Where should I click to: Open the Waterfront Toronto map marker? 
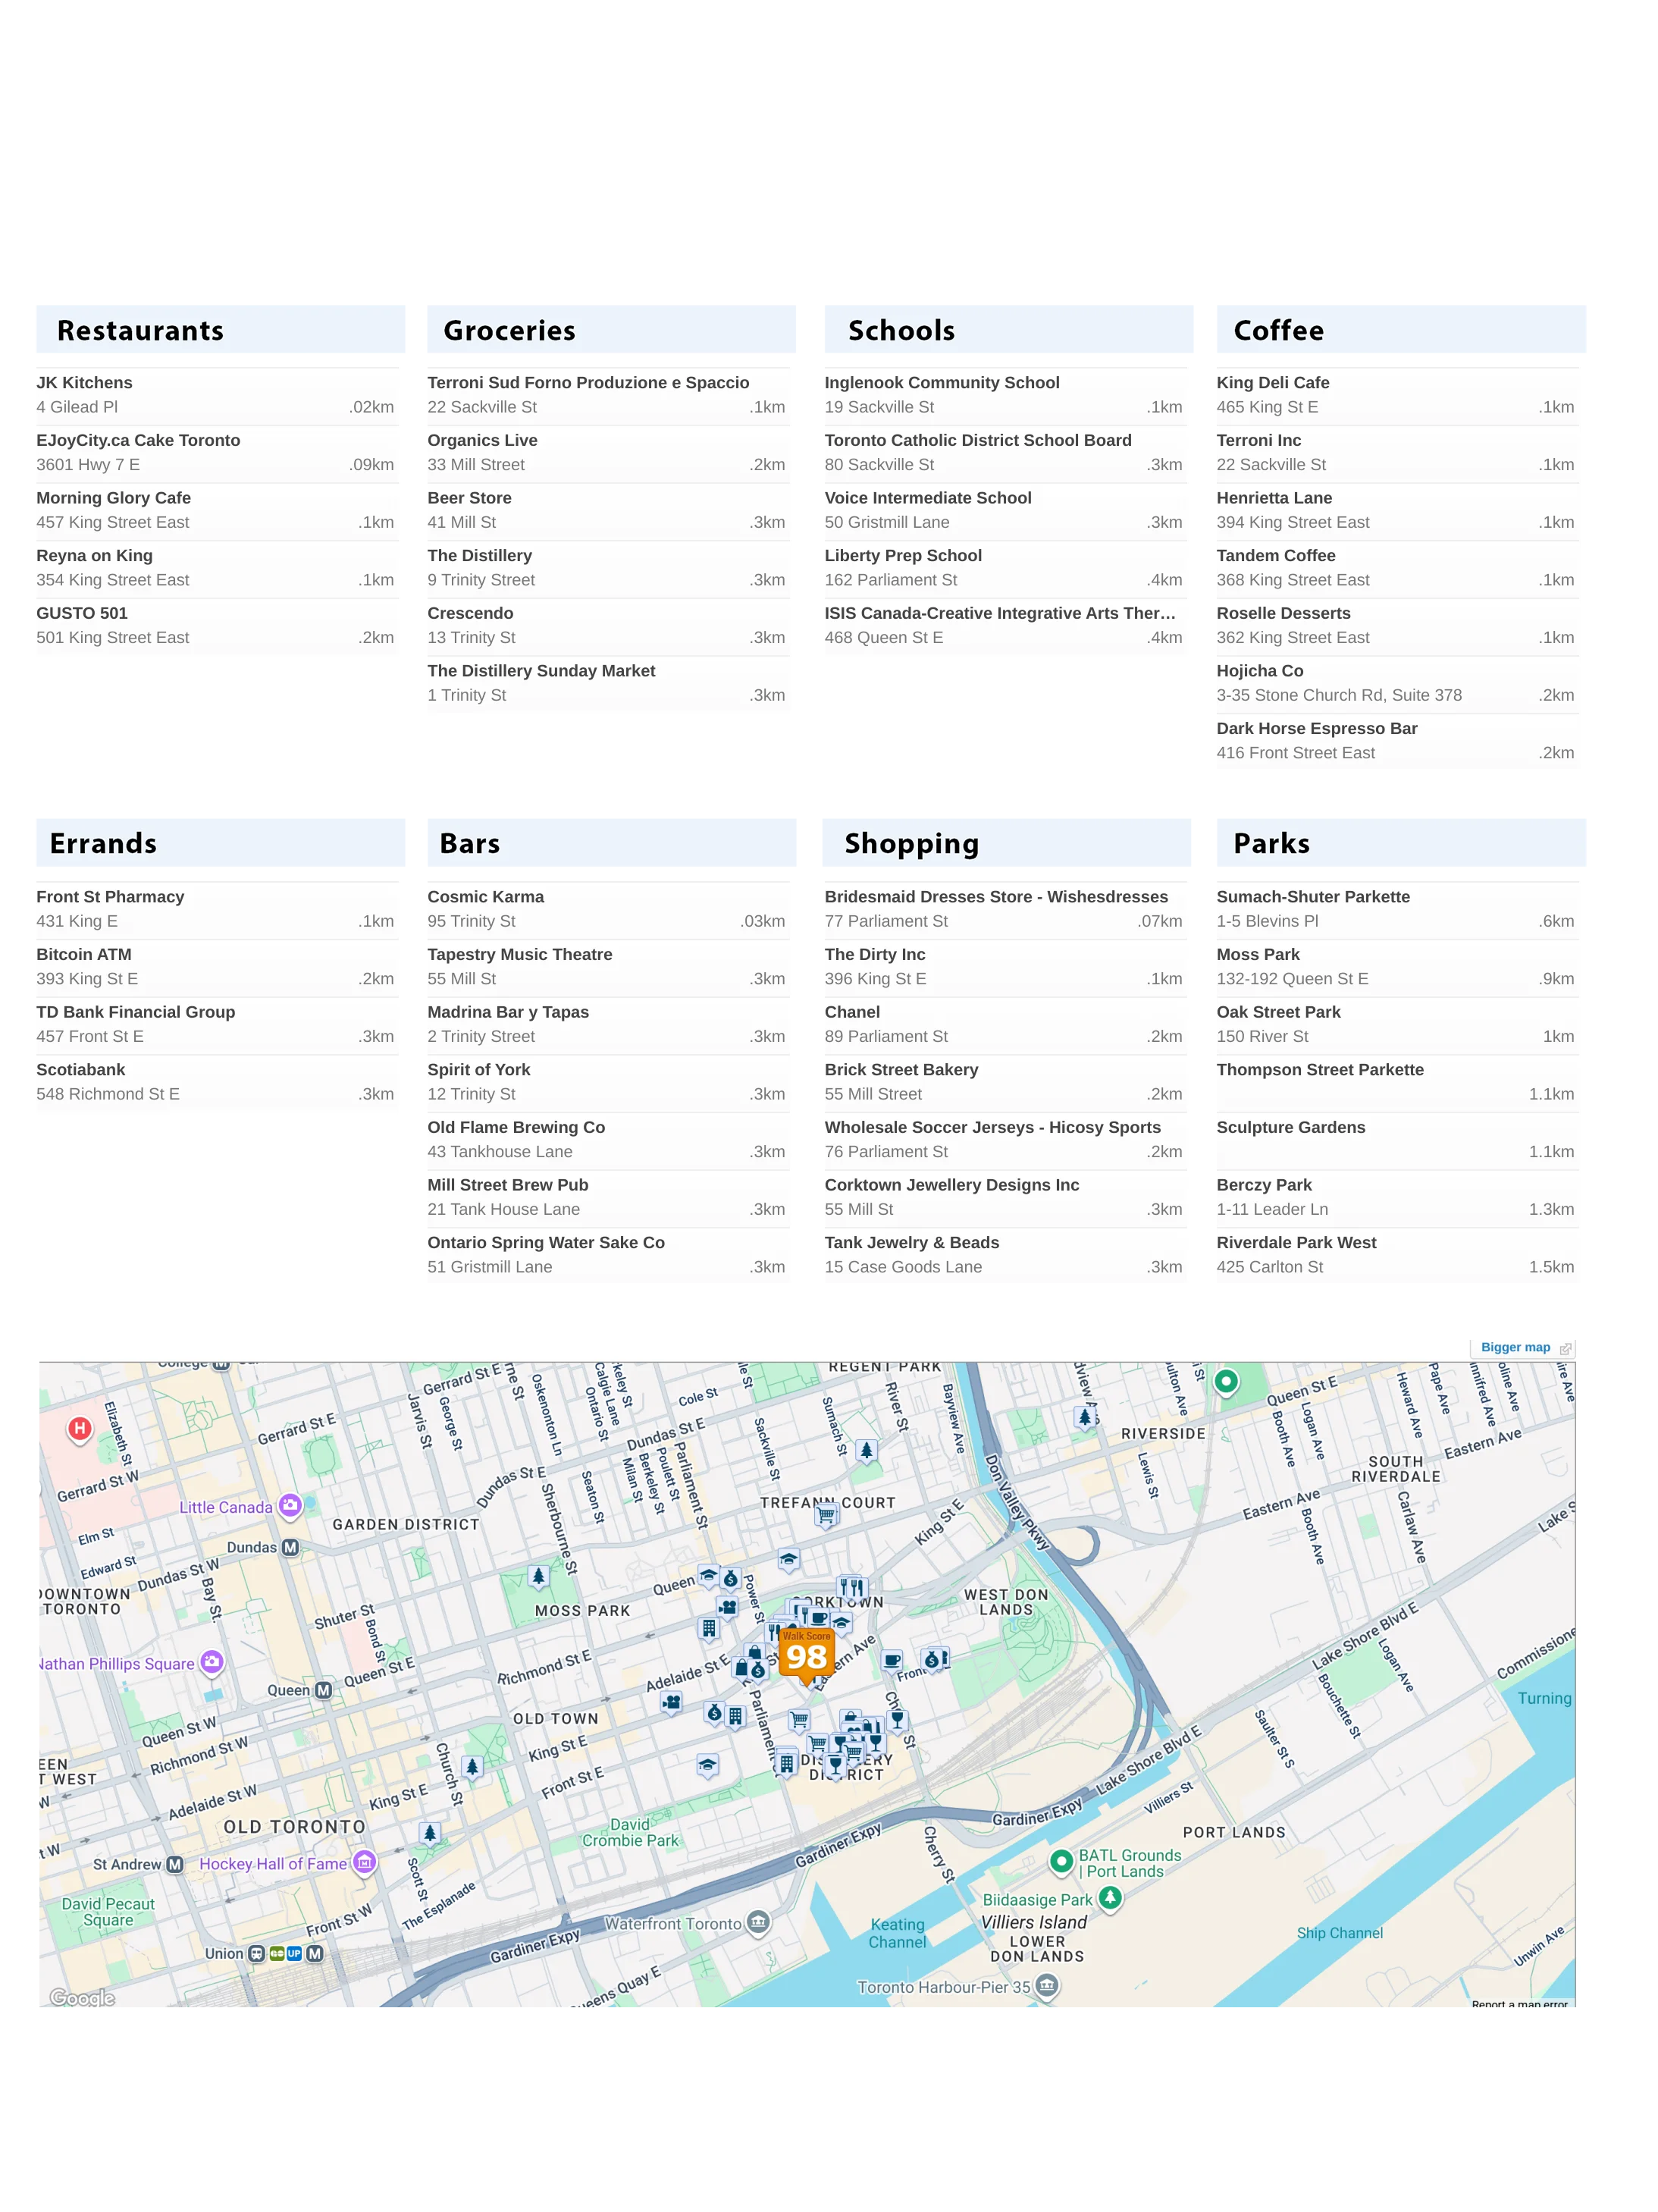tap(759, 1922)
